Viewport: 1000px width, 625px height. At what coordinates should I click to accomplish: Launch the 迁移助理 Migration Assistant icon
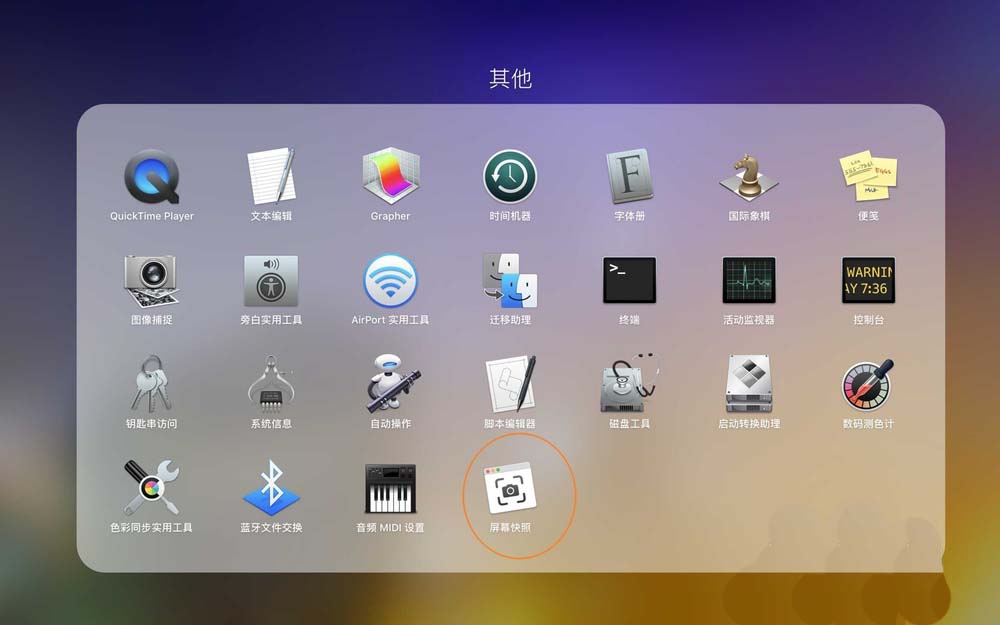[x=510, y=281]
